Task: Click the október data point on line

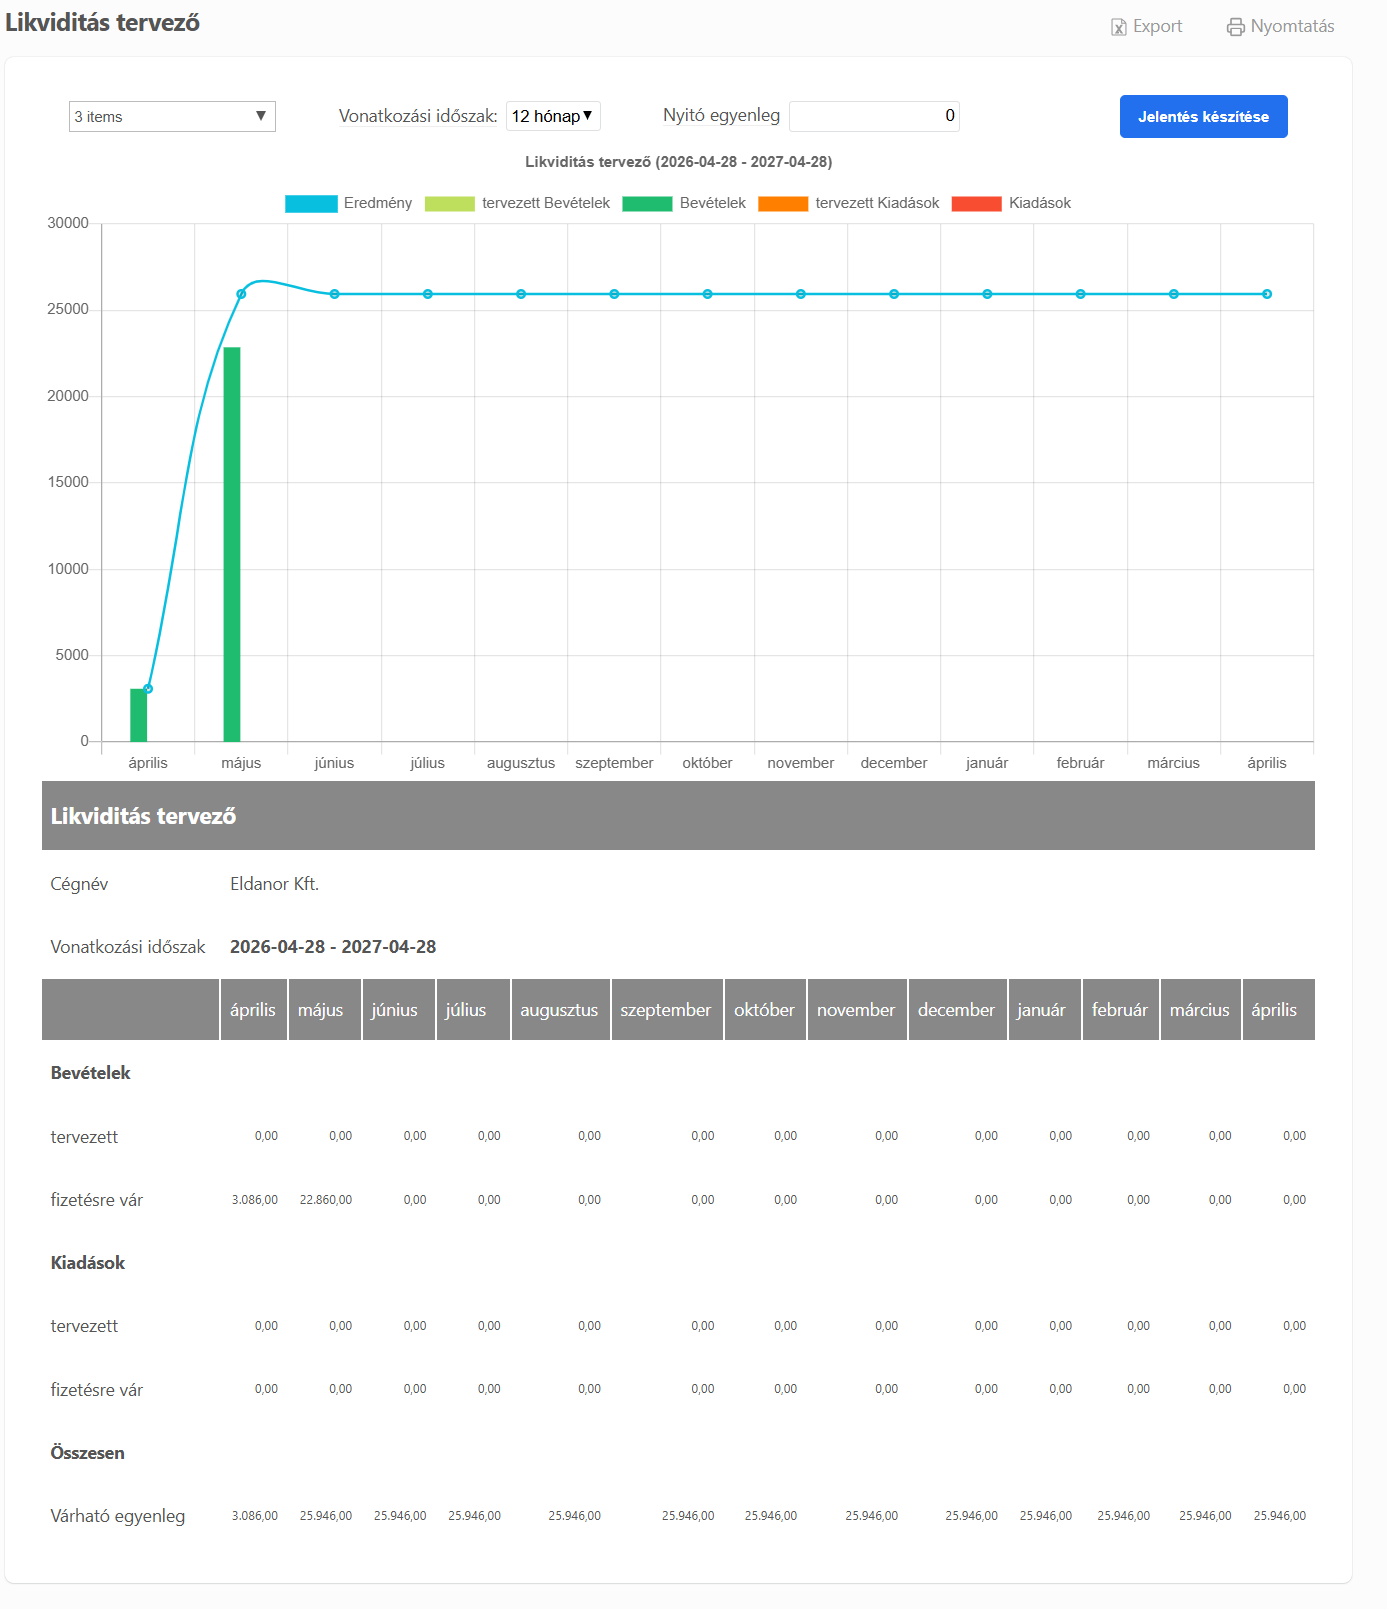Action: pos(707,294)
